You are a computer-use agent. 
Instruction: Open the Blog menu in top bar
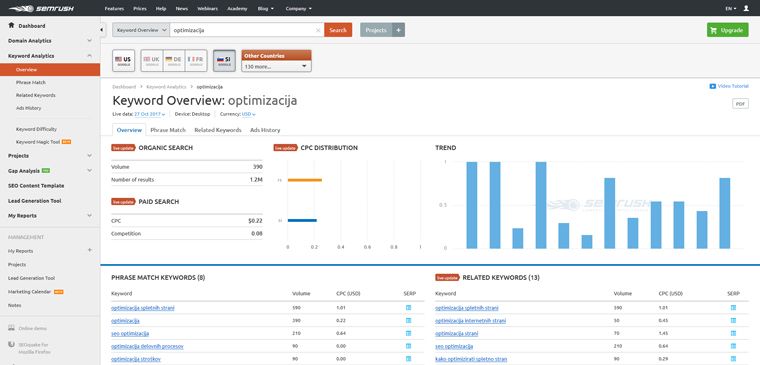click(266, 8)
